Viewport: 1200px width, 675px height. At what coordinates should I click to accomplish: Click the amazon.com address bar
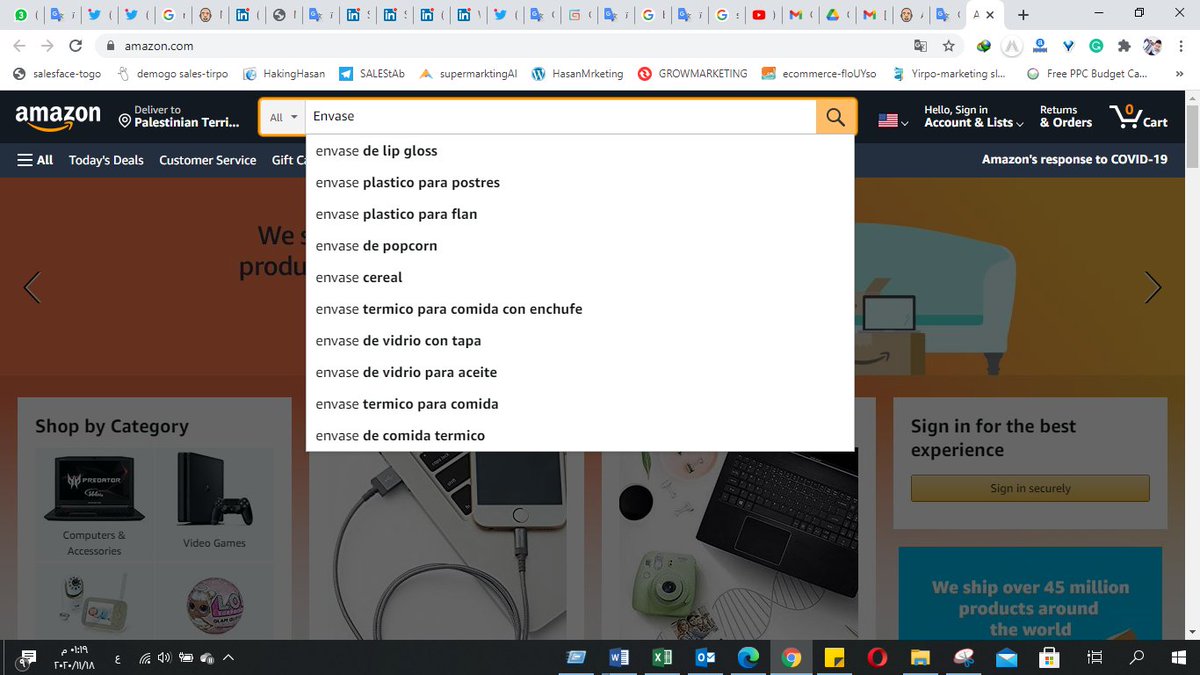[x=500, y=46]
